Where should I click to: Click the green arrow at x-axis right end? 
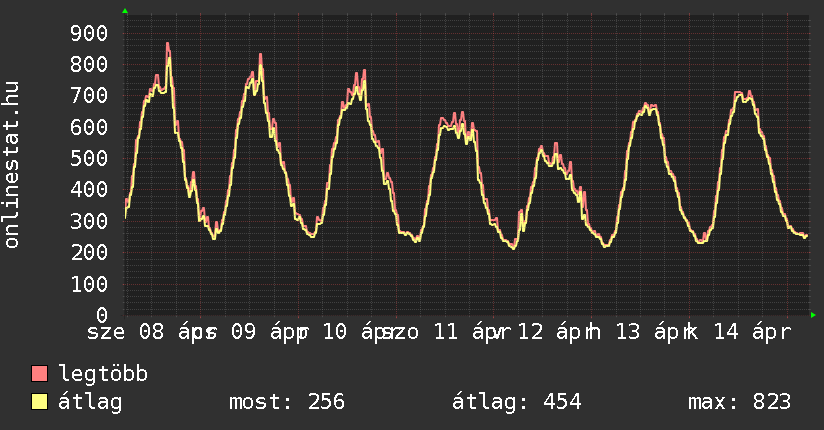pos(813,315)
